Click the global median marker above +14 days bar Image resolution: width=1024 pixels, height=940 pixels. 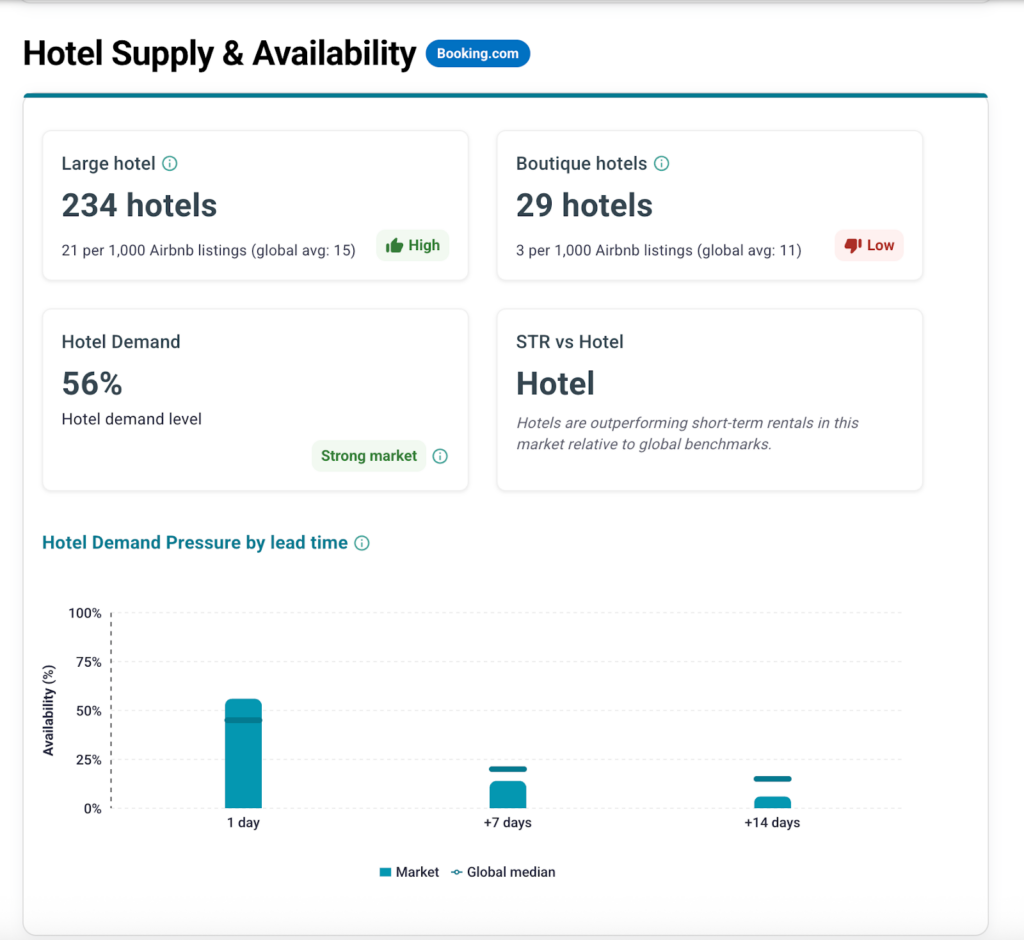pyautogui.click(x=772, y=779)
